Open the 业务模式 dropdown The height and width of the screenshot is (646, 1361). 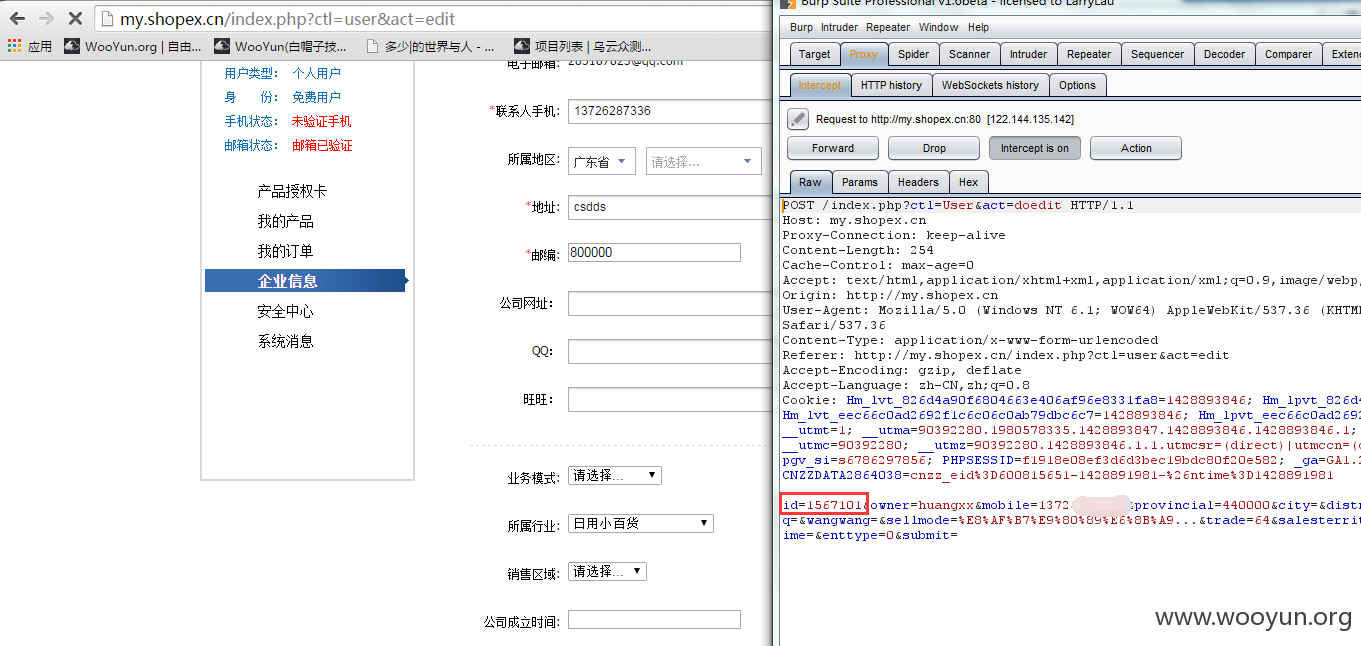pyautogui.click(x=614, y=475)
